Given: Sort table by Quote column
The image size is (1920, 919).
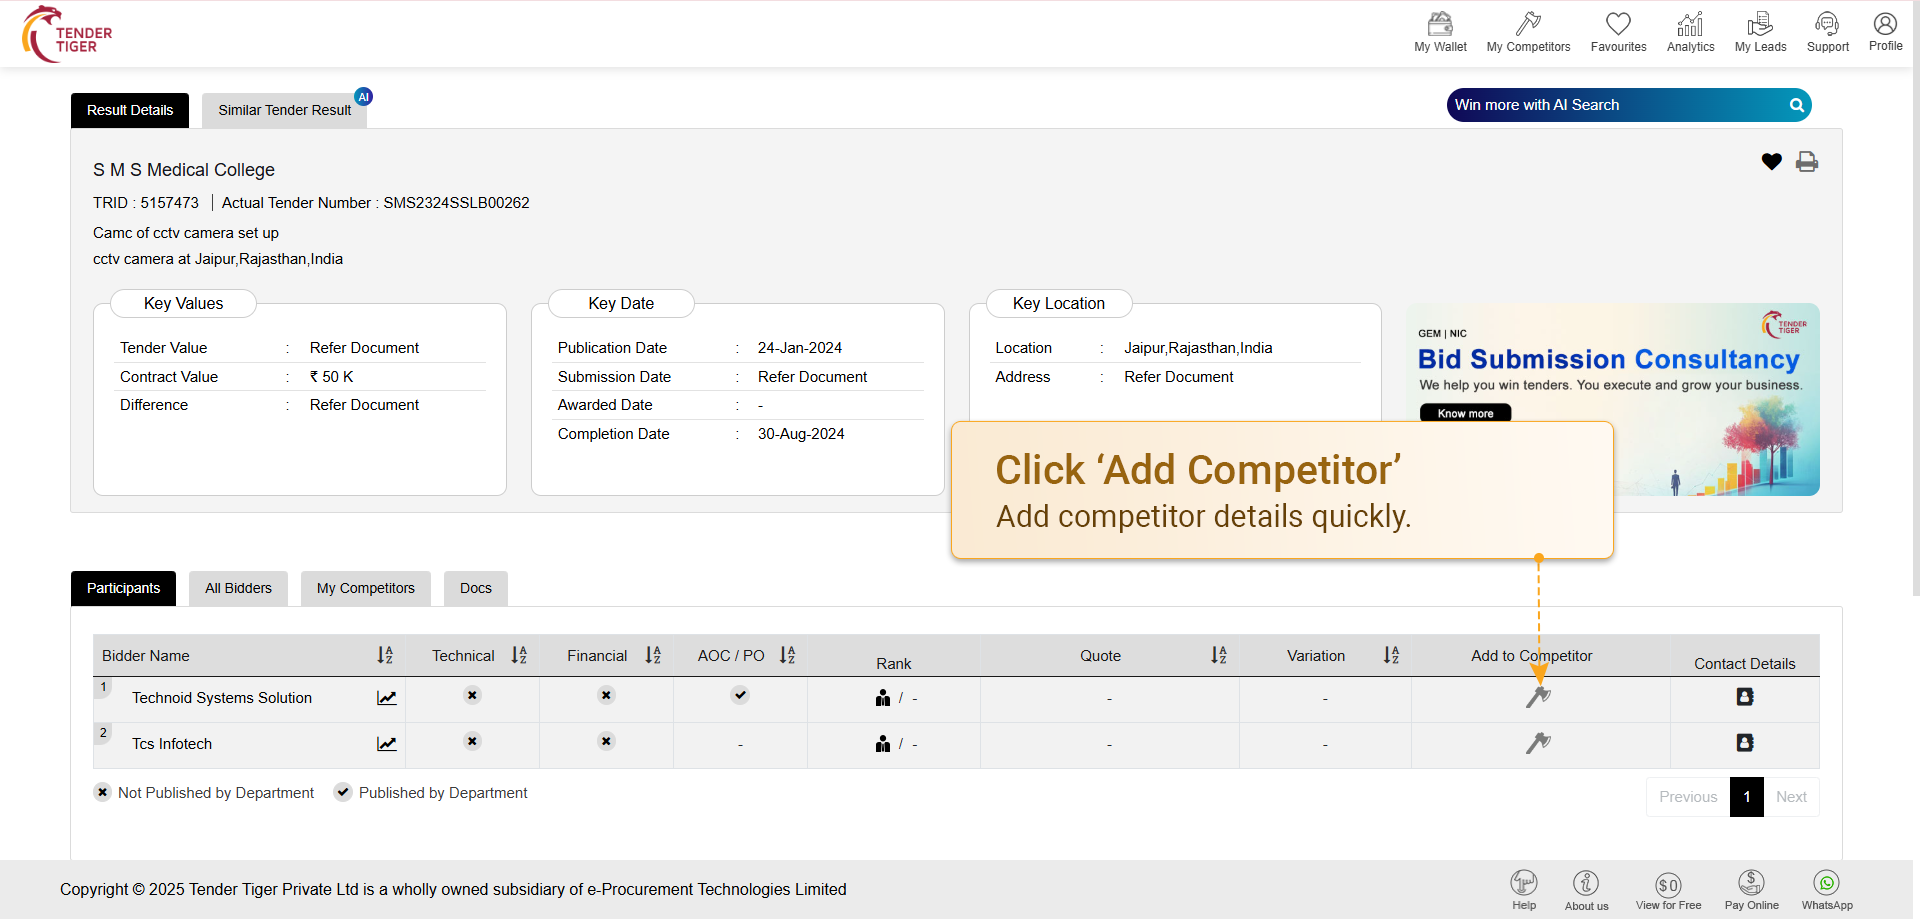Looking at the screenshot, I should click(x=1219, y=655).
